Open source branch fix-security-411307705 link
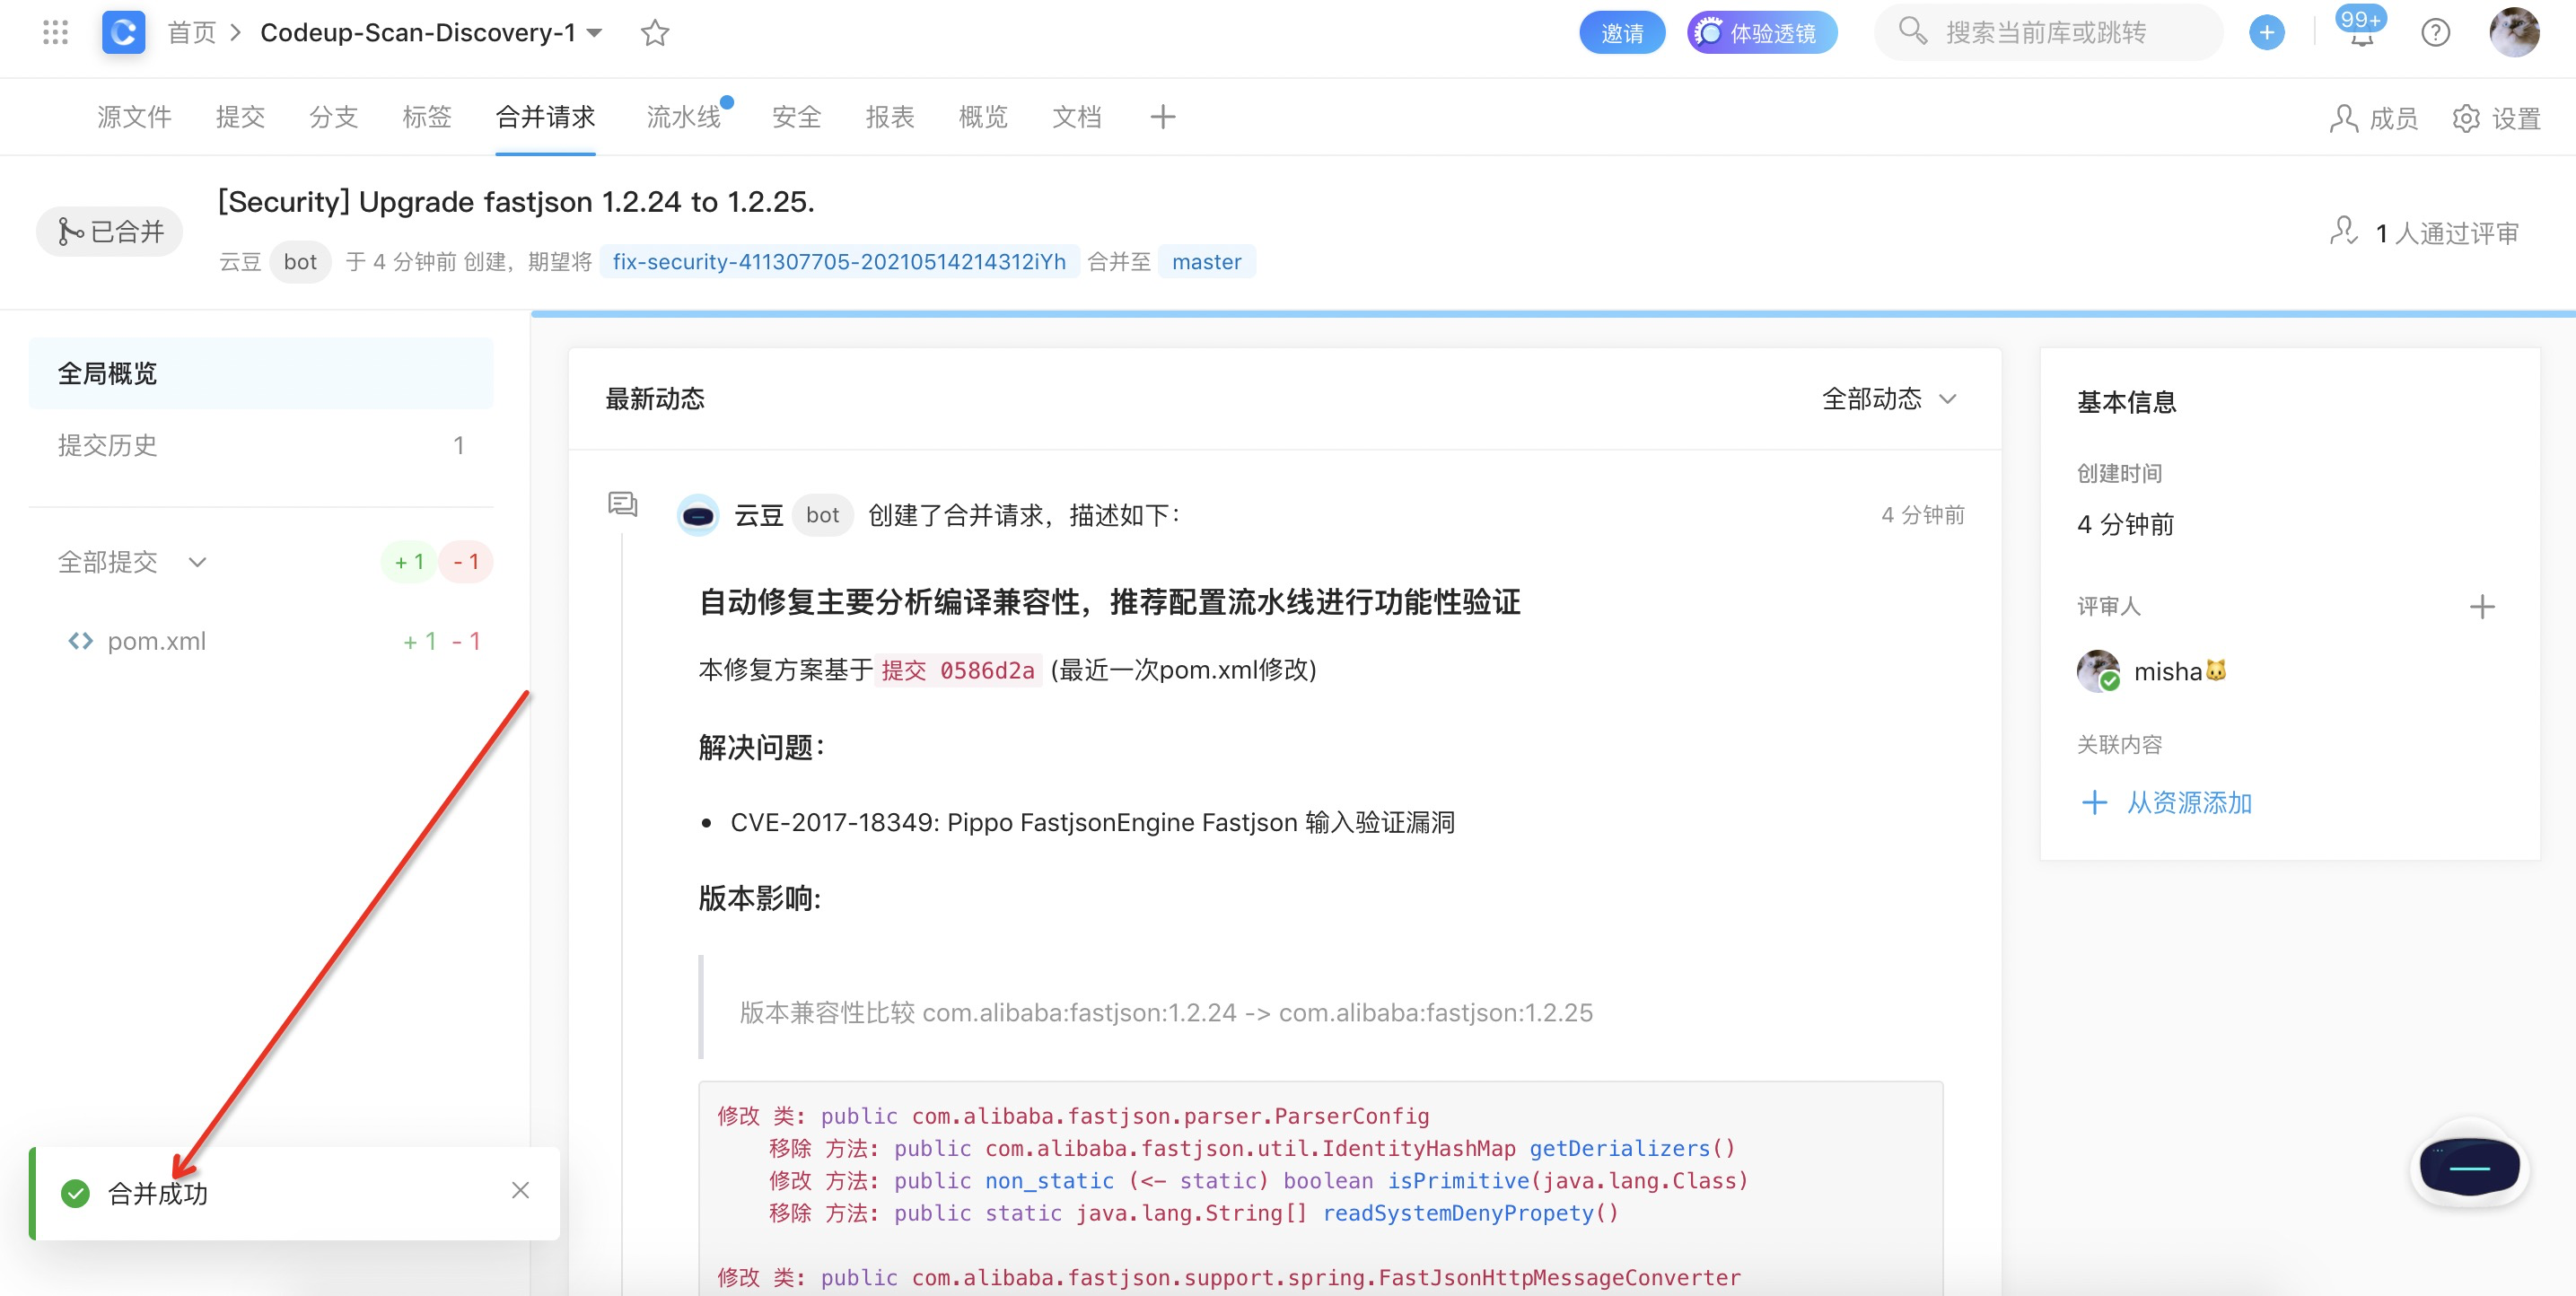Image resolution: width=2576 pixels, height=1296 pixels. pyautogui.click(x=839, y=262)
